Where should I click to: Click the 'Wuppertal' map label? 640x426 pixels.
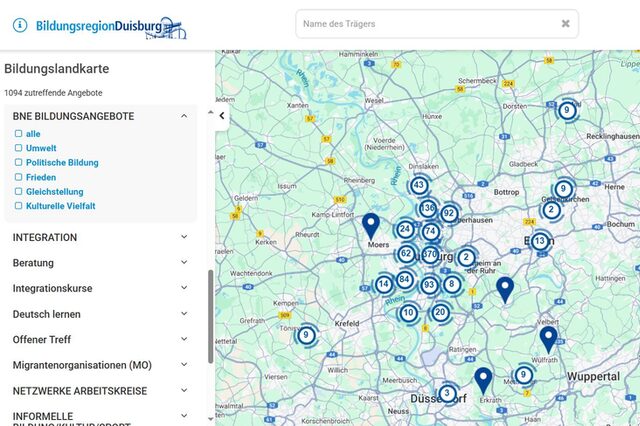coord(593,377)
